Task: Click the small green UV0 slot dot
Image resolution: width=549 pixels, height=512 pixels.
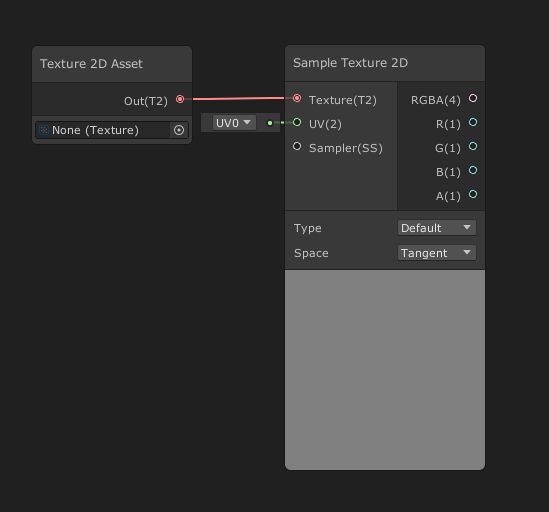Action: click(270, 123)
